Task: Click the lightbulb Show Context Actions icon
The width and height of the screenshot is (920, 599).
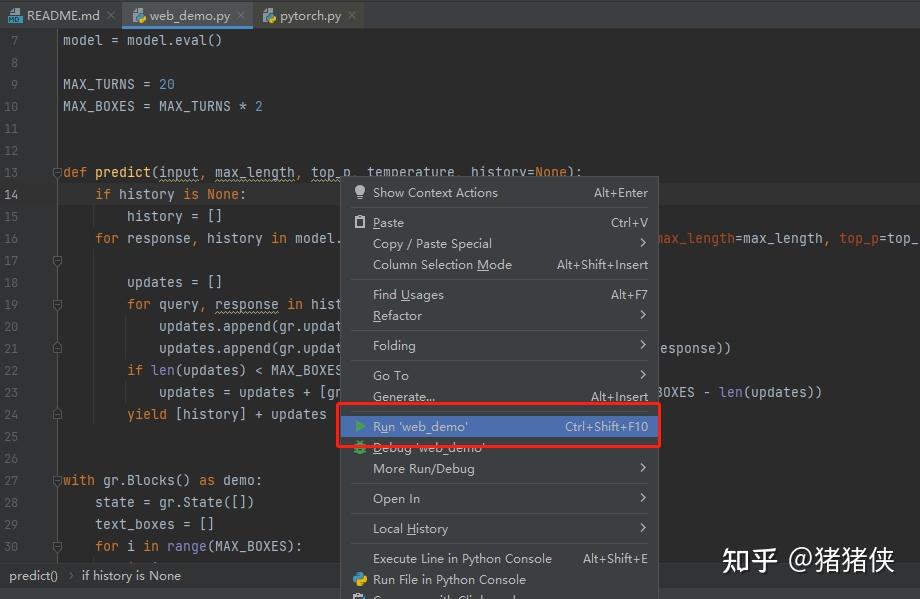Action: (360, 192)
